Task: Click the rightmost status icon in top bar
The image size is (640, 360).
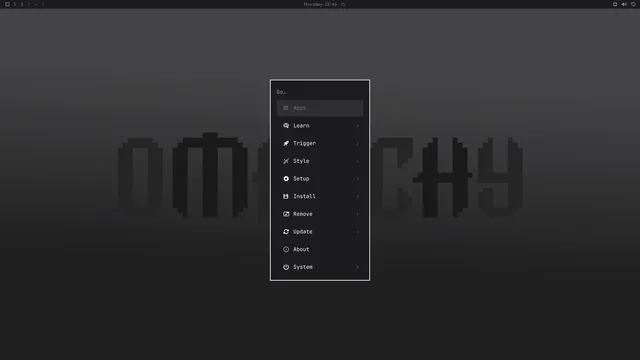Action: tap(633, 4)
